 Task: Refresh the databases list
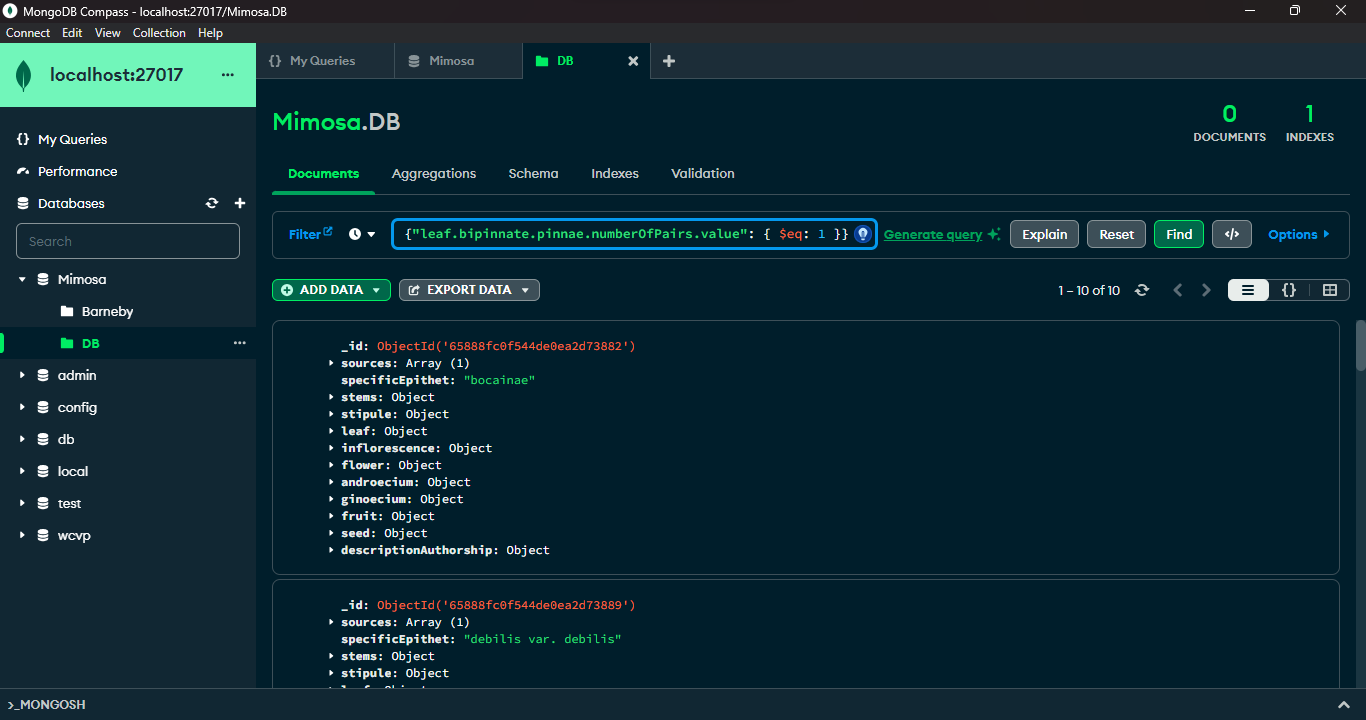coord(212,203)
